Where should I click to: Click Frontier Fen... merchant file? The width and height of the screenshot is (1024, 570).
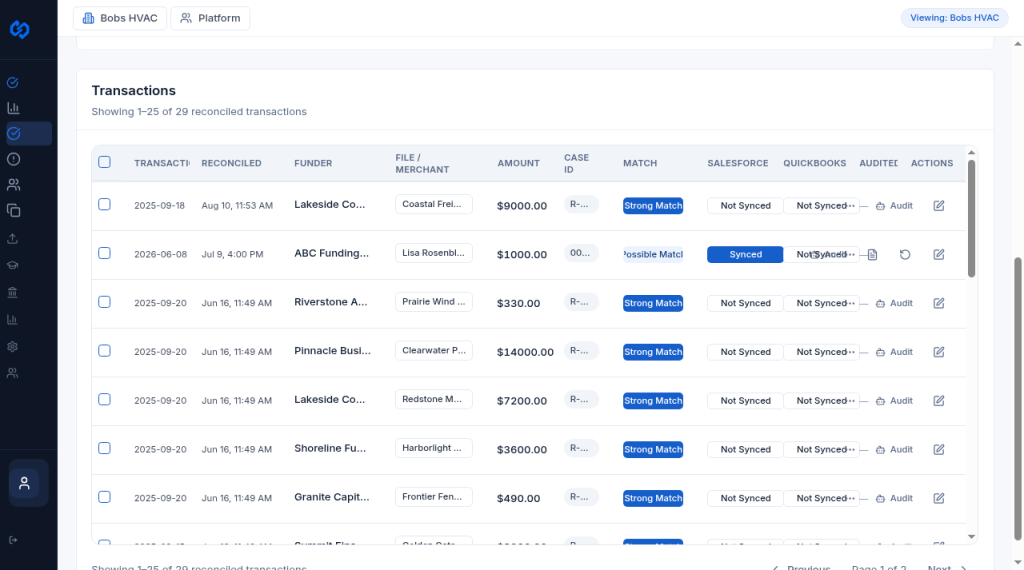(x=434, y=497)
